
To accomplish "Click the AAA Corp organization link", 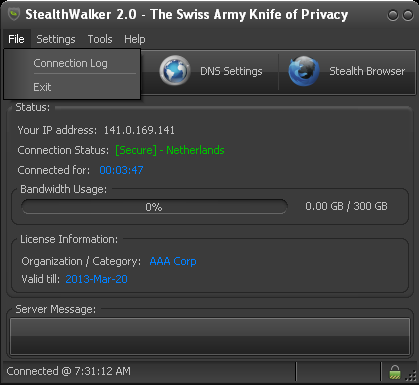I will (x=173, y=261).
